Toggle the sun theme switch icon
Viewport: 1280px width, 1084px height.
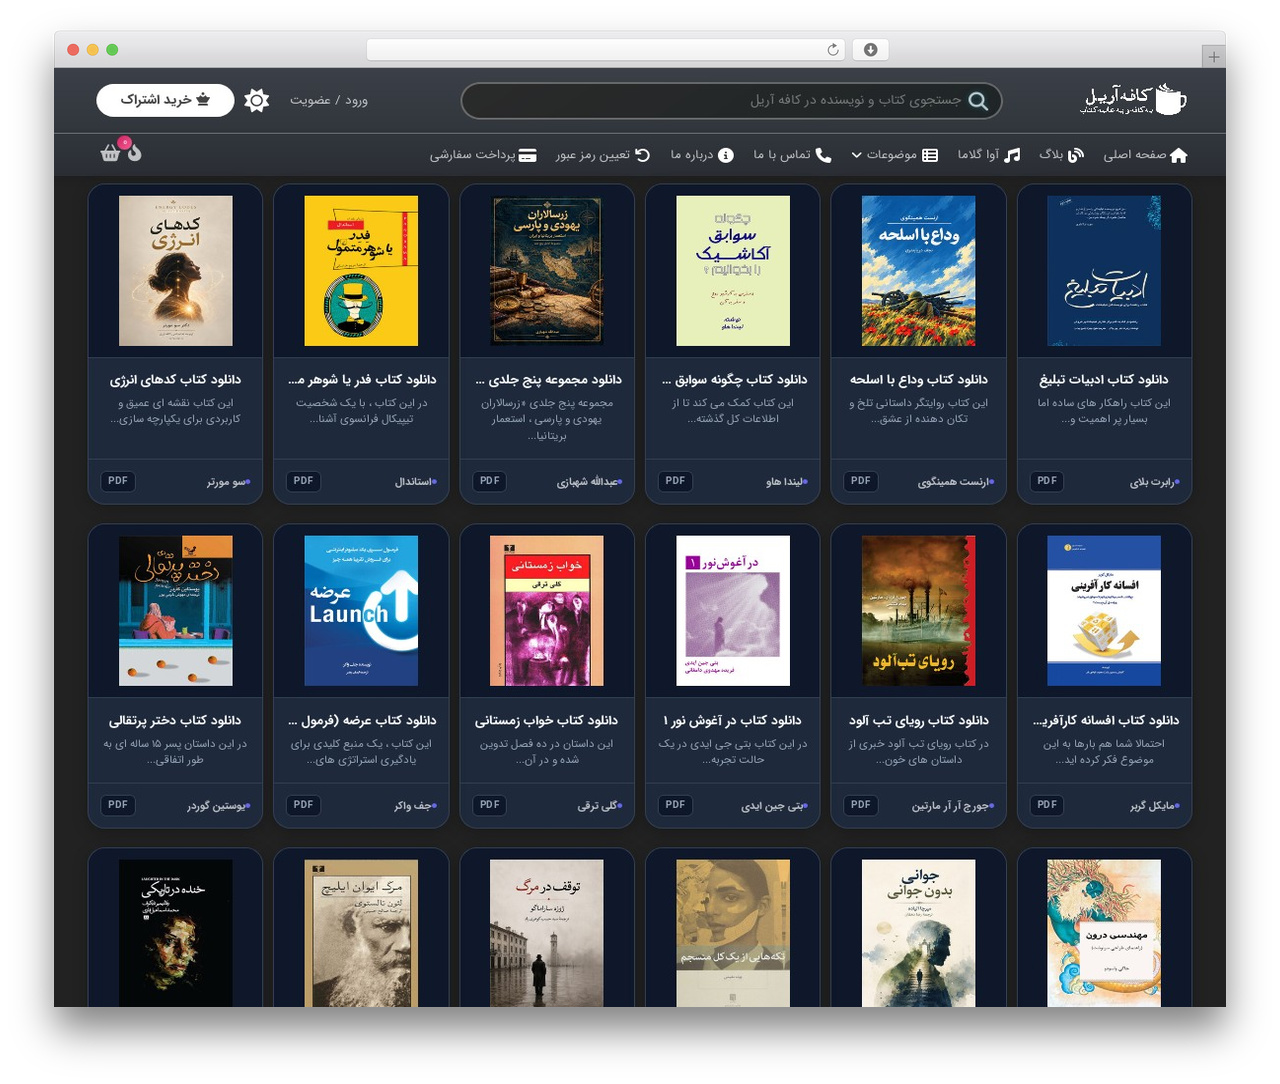[257, 100]
